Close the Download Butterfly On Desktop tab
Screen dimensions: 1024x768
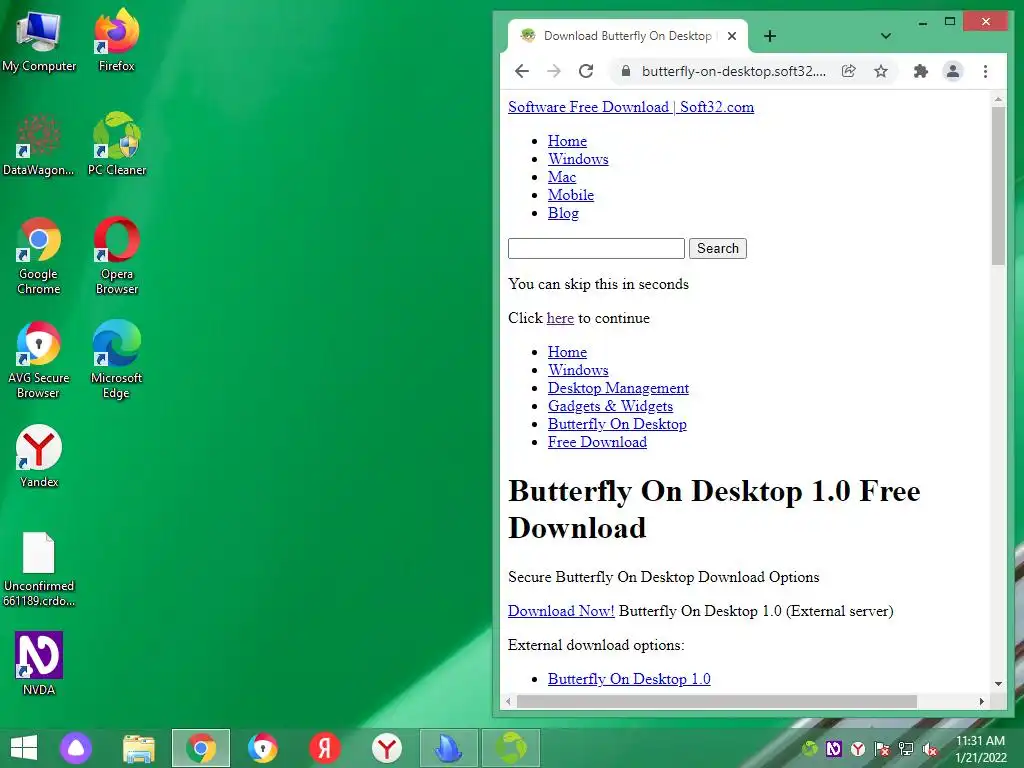tap(732, 36)
